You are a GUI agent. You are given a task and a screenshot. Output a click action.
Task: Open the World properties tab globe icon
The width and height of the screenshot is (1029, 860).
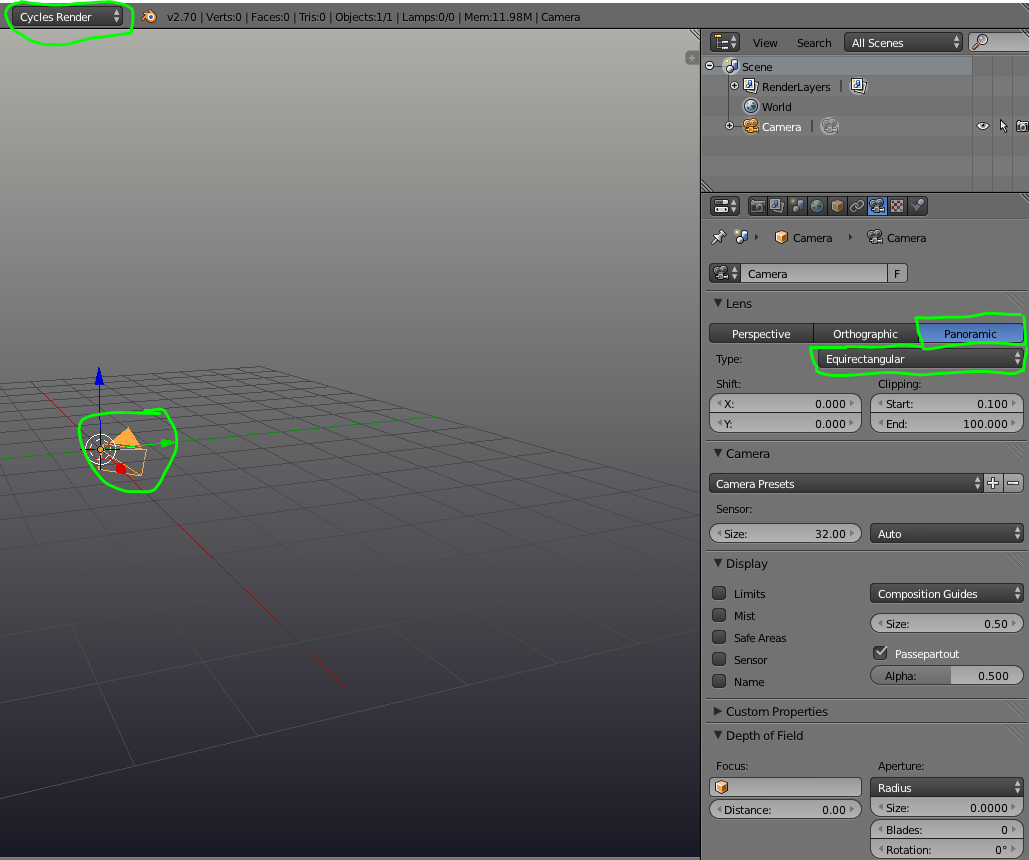[817, 206]
